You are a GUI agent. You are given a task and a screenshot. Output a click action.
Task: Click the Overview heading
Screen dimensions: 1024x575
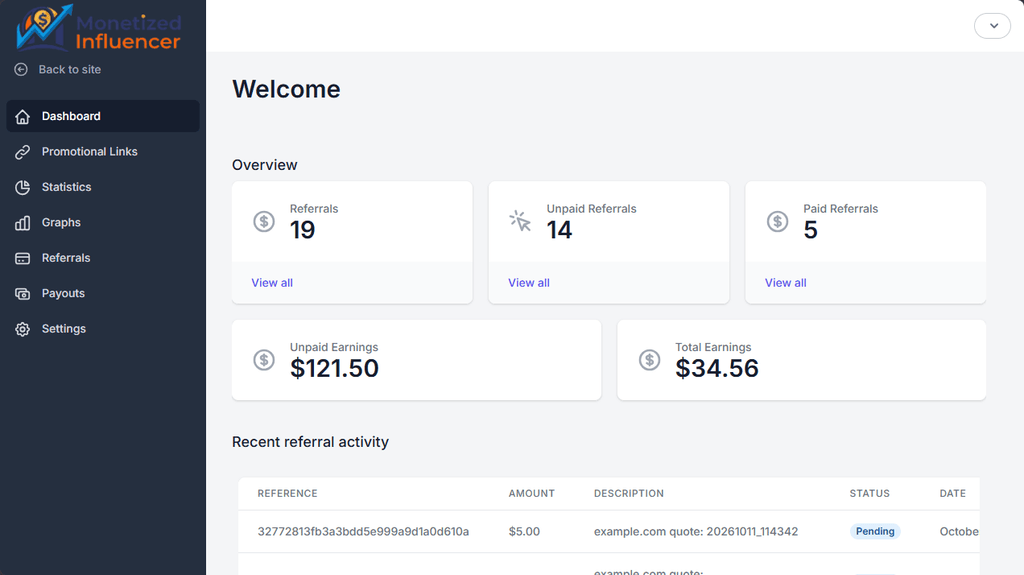coord(264,165)
